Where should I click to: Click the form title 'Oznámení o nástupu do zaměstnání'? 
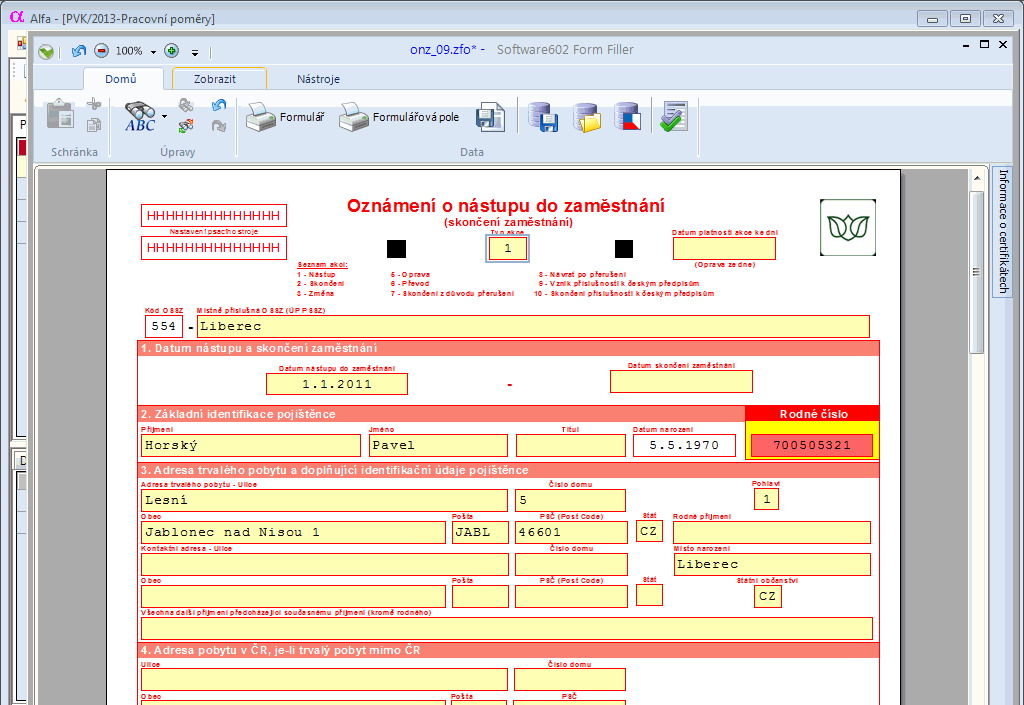coord(505,206)
